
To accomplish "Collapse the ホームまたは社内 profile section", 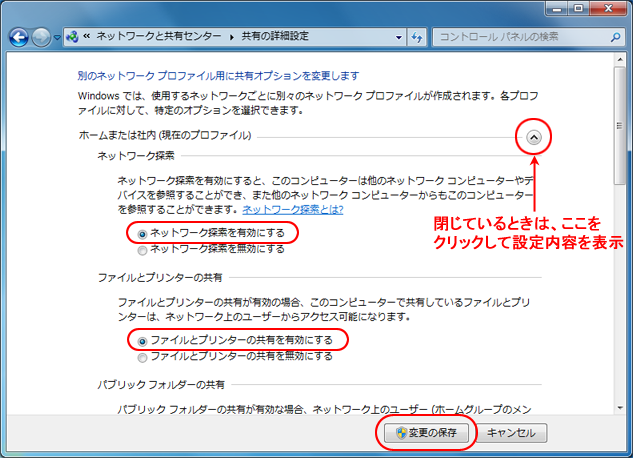I will click(534, 138).
